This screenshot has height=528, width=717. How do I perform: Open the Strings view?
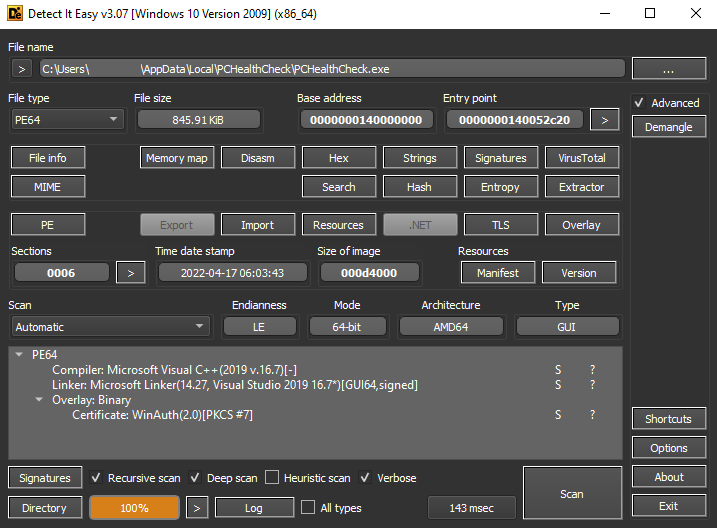tap(420, 158)
